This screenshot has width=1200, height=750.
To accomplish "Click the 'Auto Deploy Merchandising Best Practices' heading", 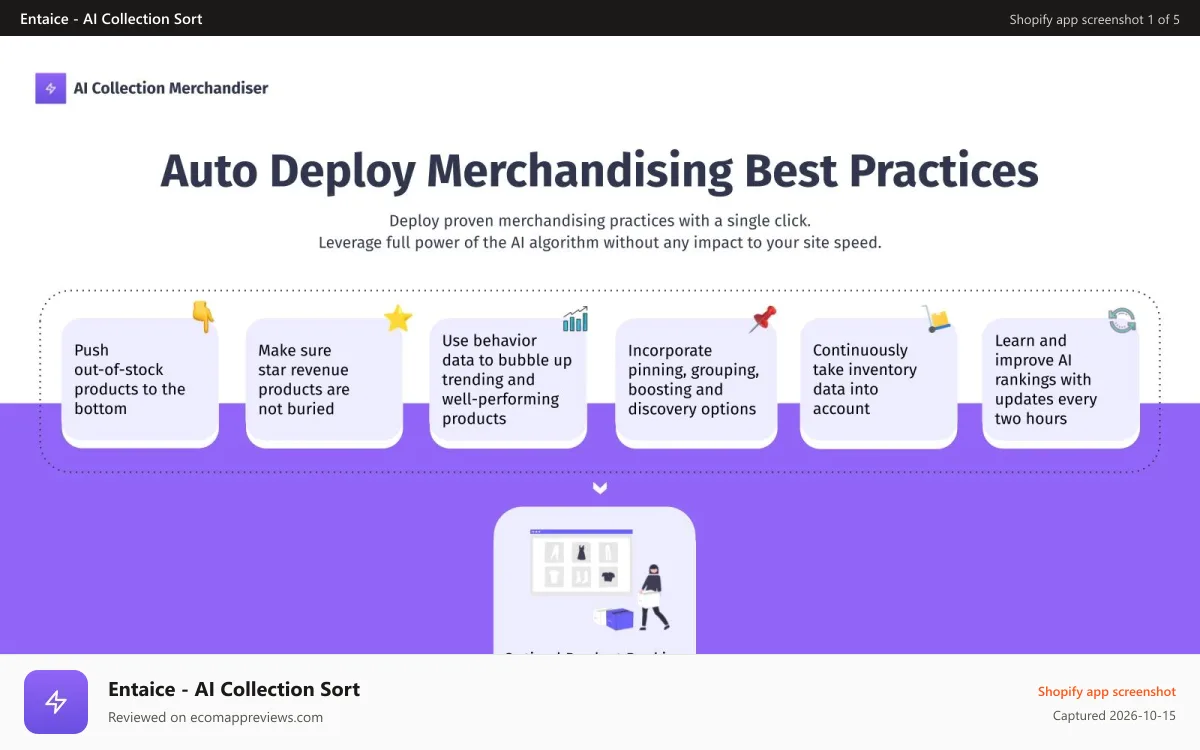I will (600, 171).
